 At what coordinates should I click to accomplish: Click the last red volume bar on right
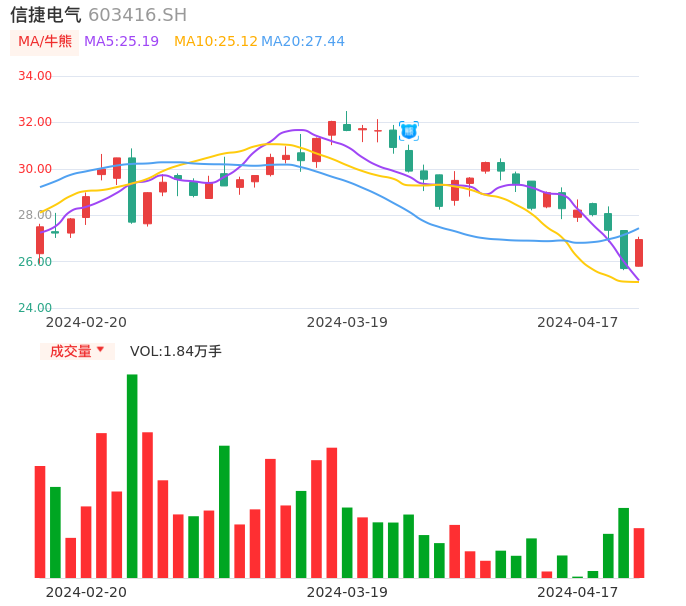639,552
